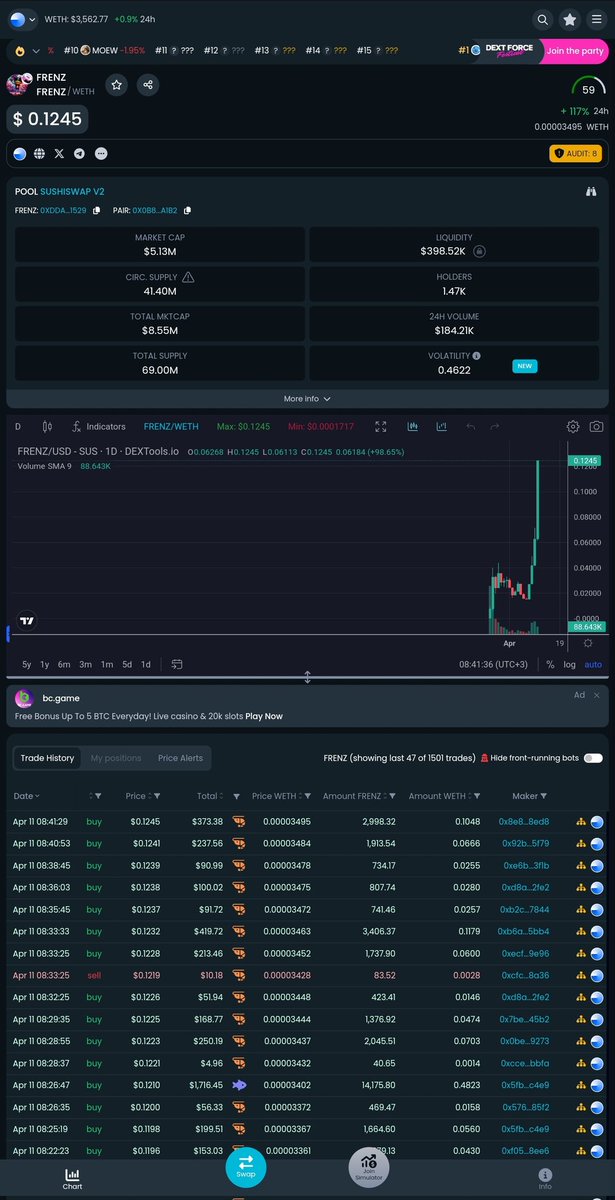Open more links ellipsis icon under price
The height and width of the screenshot is (1200, 615).
tap(100, 154)
